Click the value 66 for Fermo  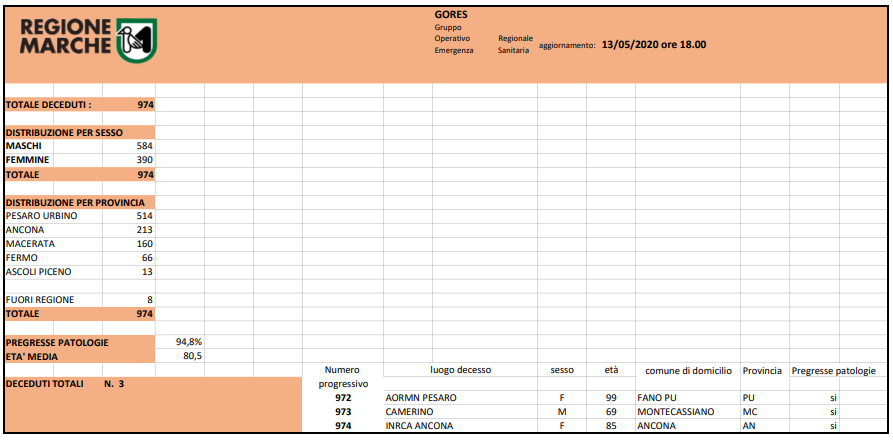(x=148, y=258)
